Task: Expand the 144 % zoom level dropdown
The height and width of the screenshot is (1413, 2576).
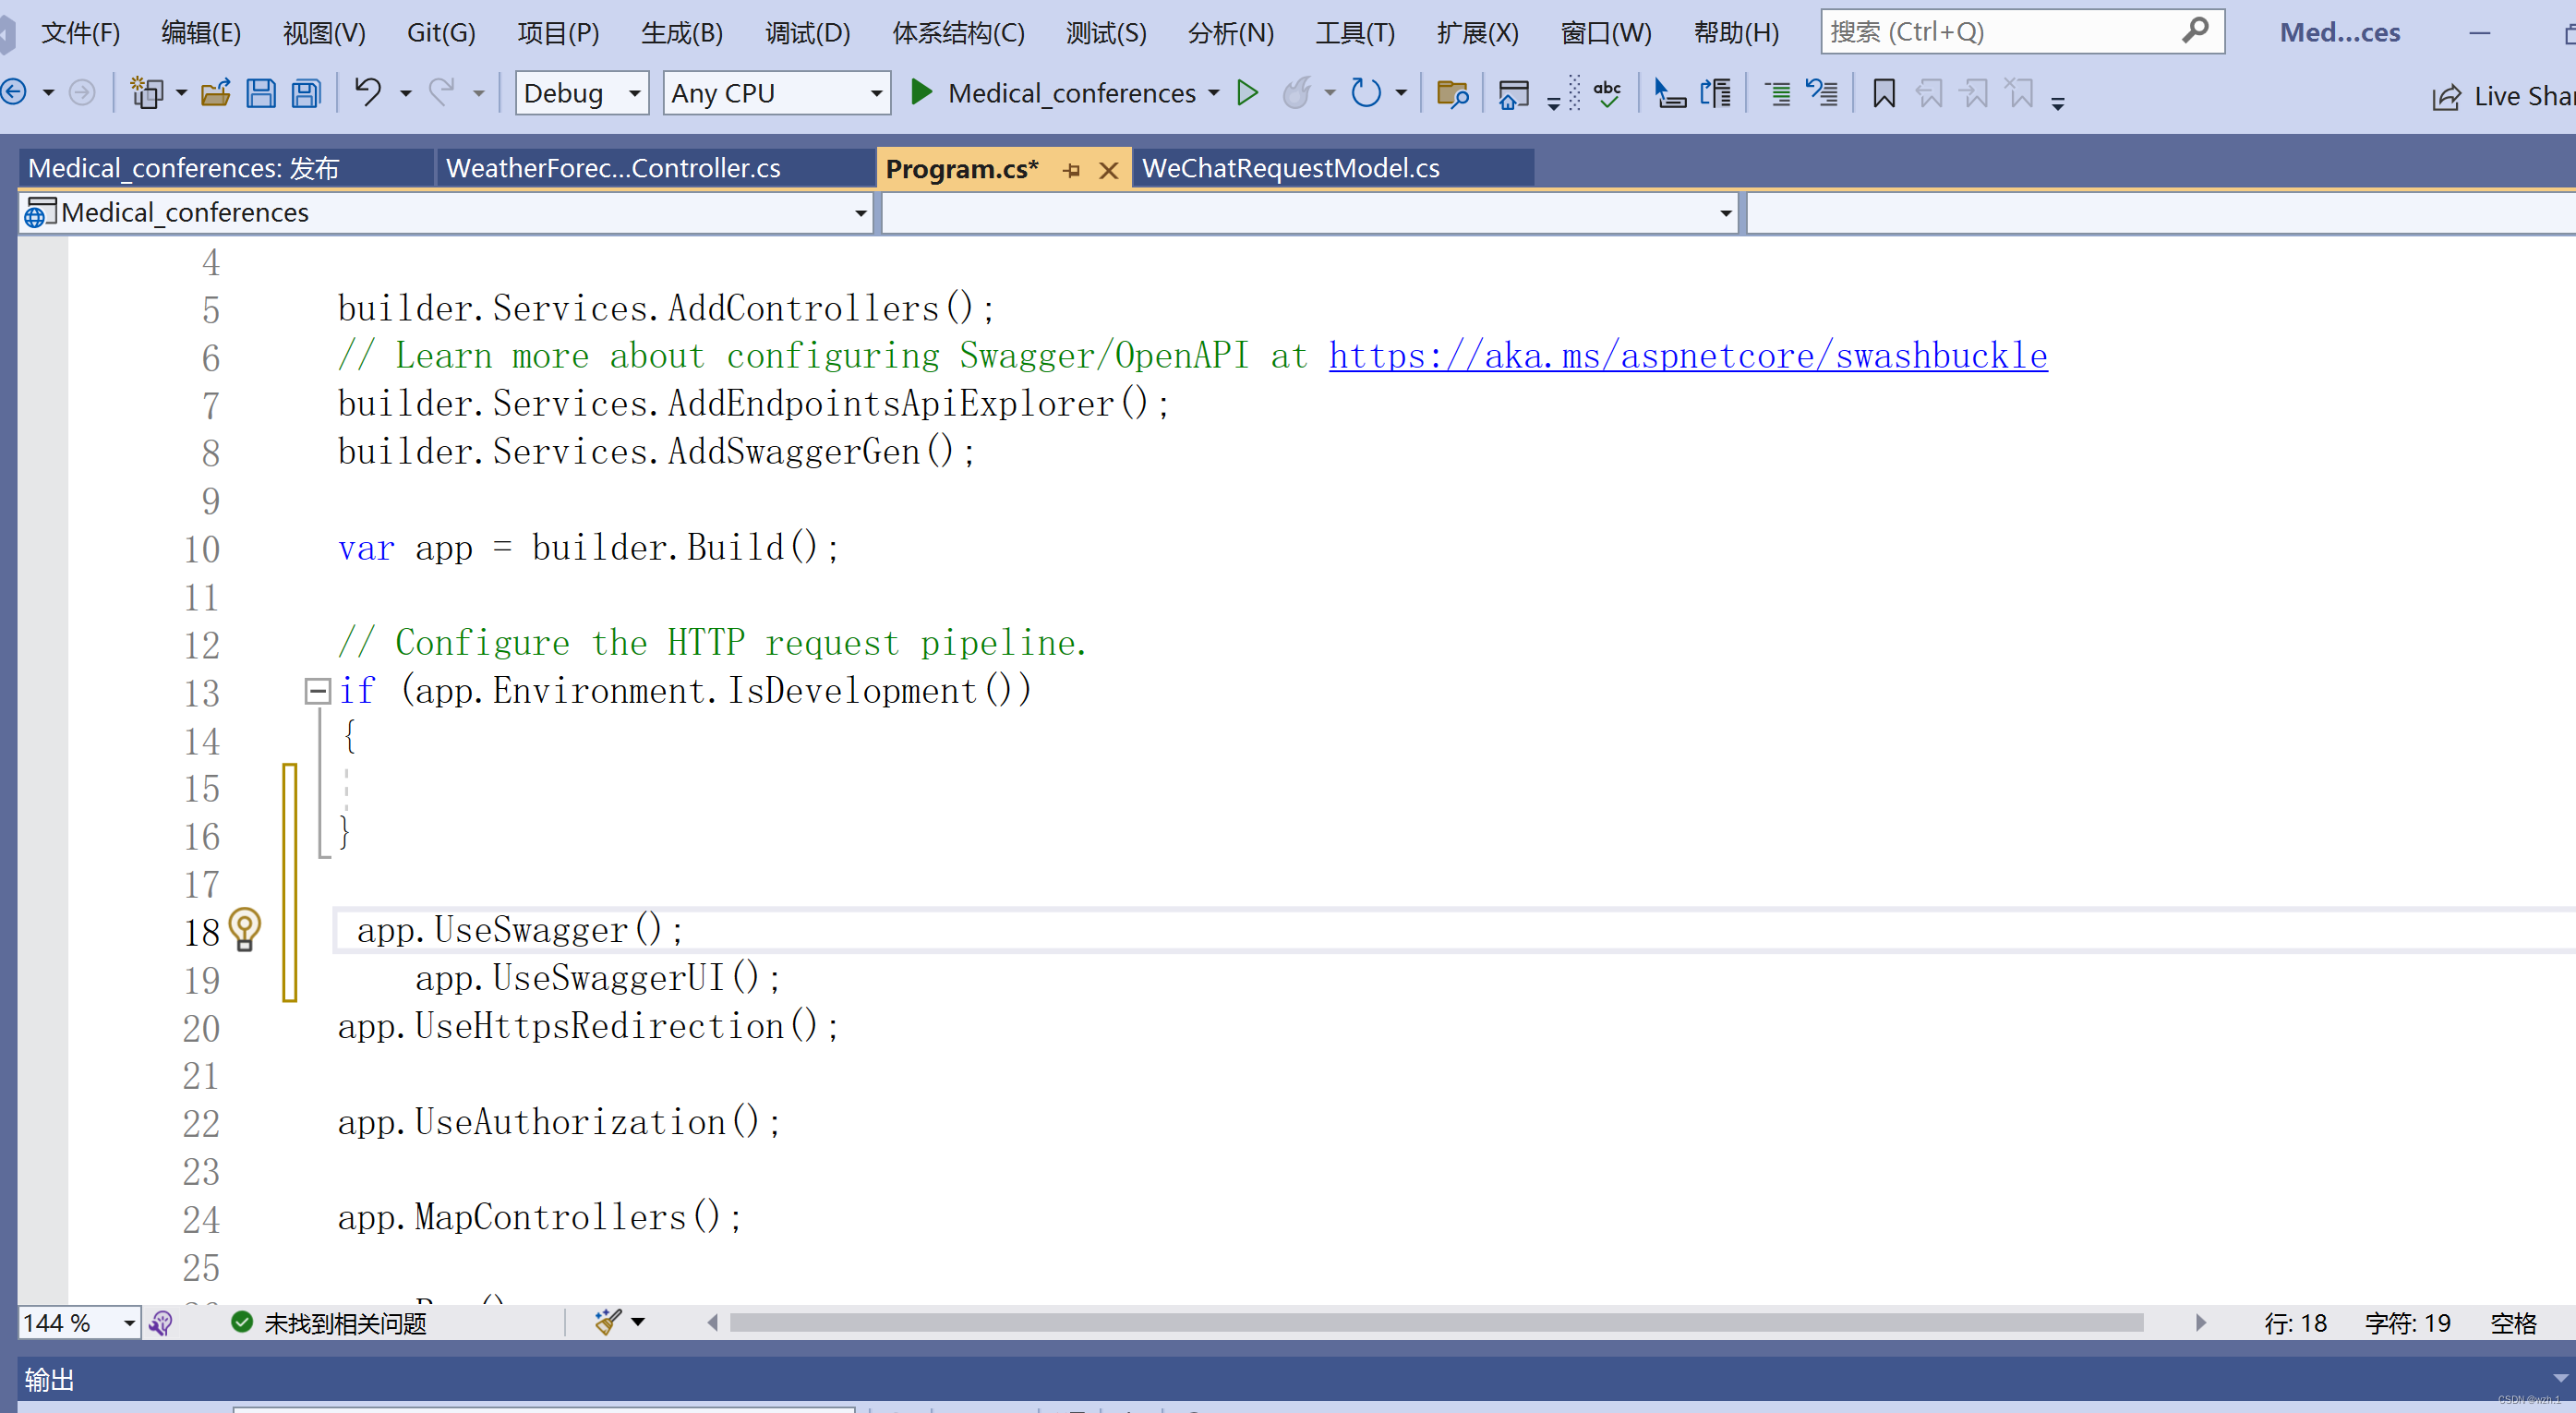Action: 129,1323
